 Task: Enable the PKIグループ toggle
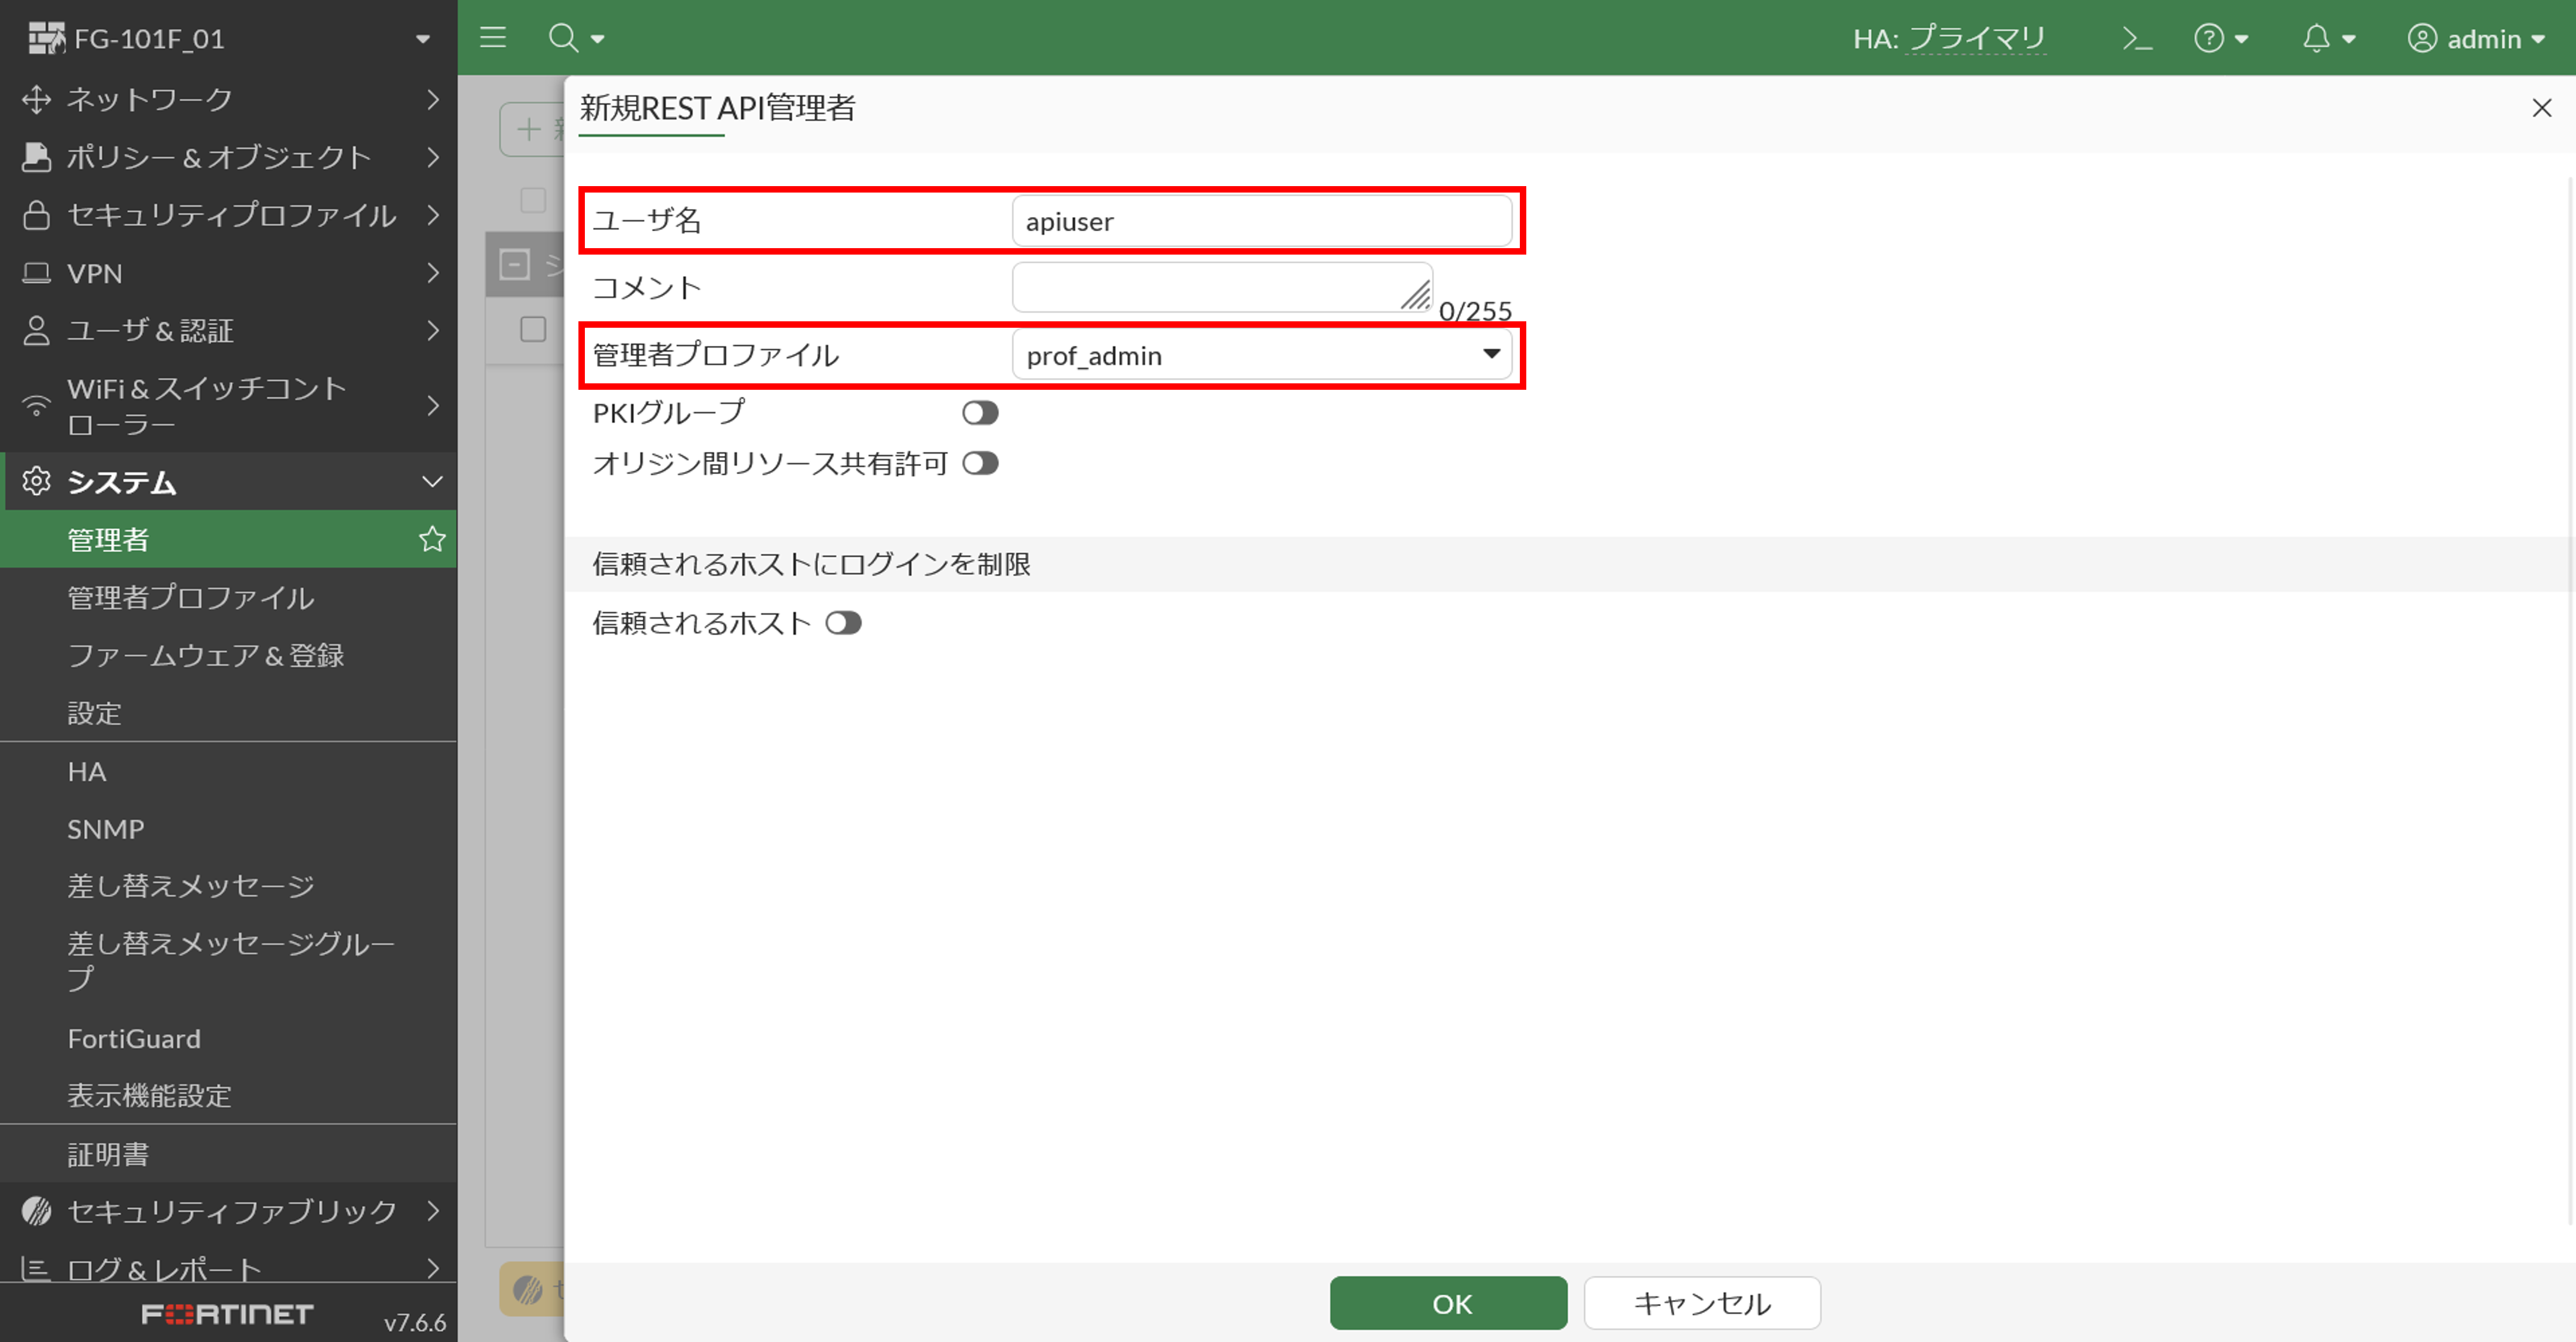980,412
